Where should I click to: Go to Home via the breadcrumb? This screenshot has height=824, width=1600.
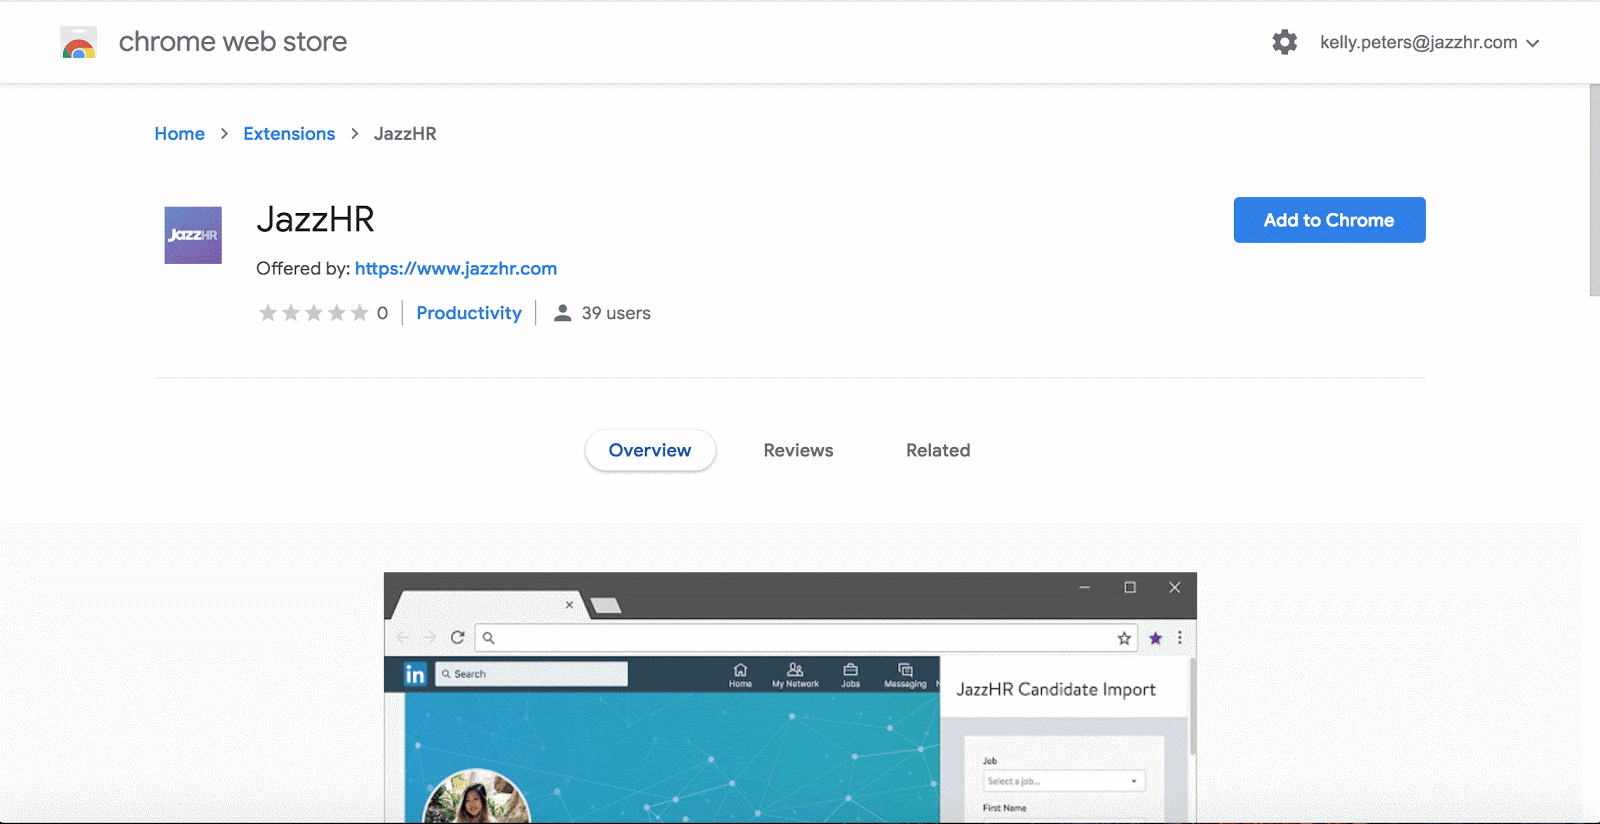[x=179, y=134]
